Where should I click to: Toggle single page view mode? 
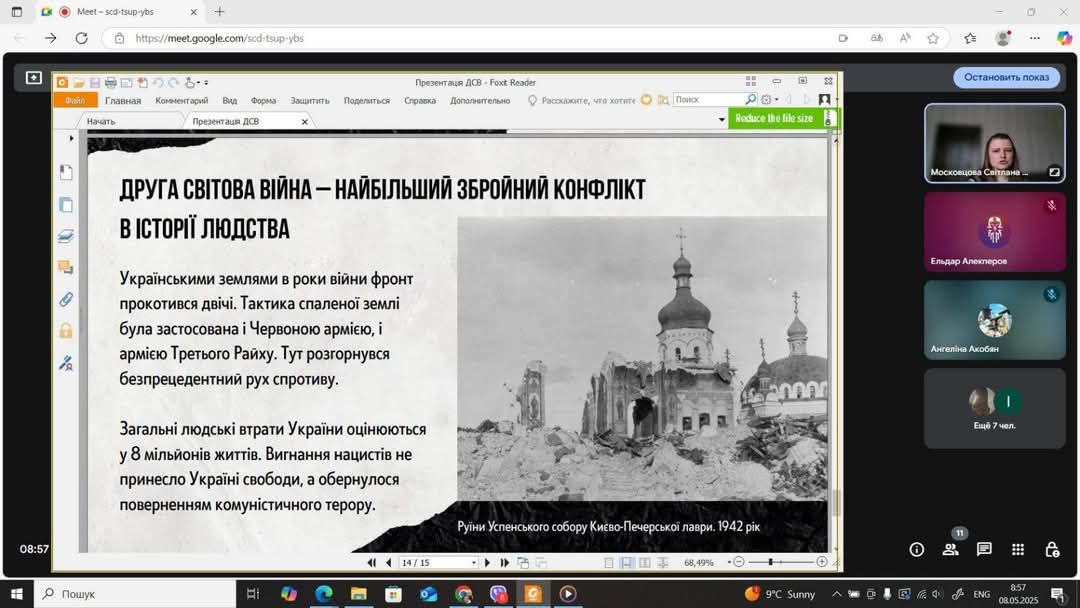coord(609,563)
